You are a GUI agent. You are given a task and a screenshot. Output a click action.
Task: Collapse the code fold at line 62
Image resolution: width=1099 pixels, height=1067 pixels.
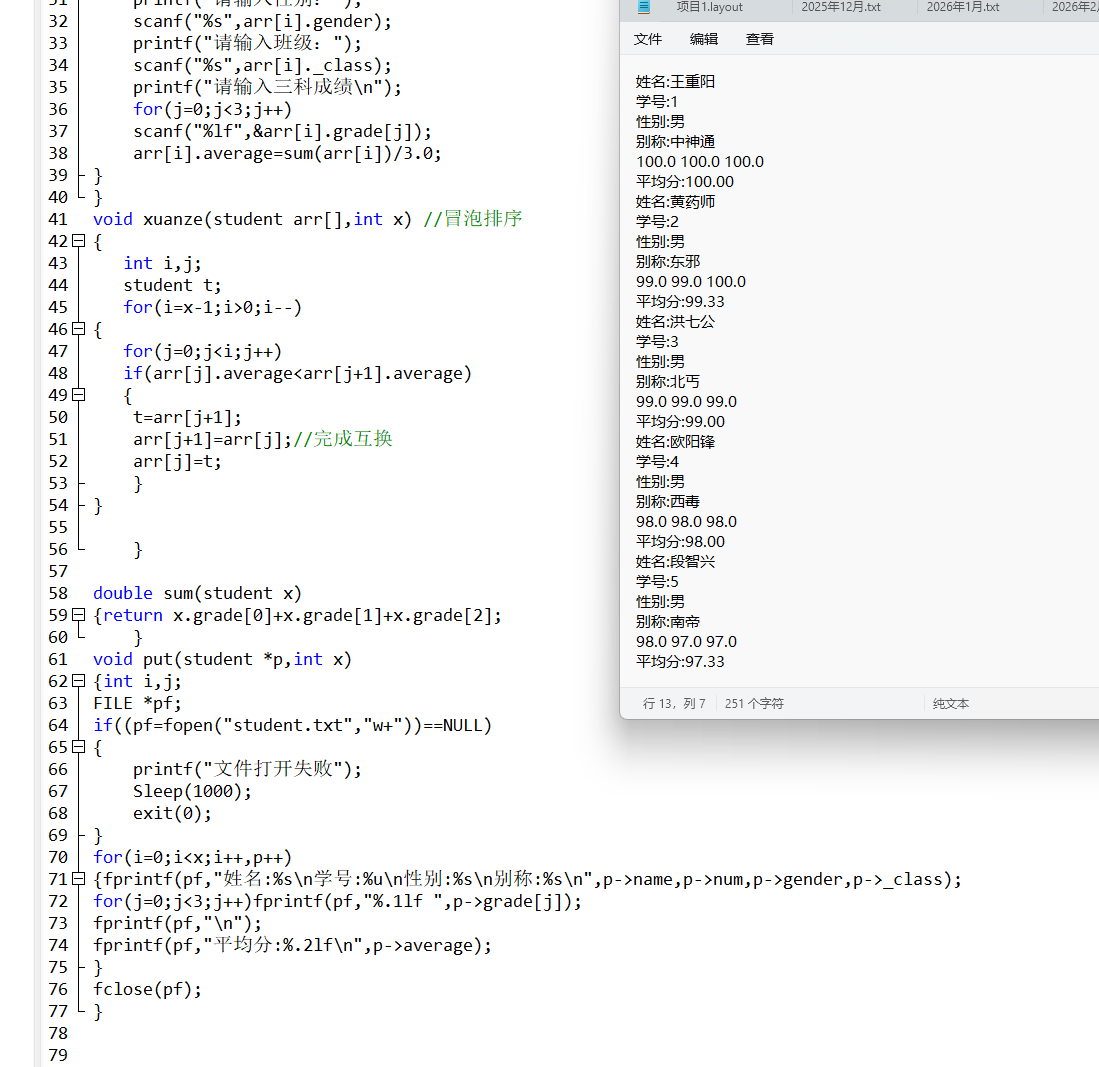pos(78,681)
